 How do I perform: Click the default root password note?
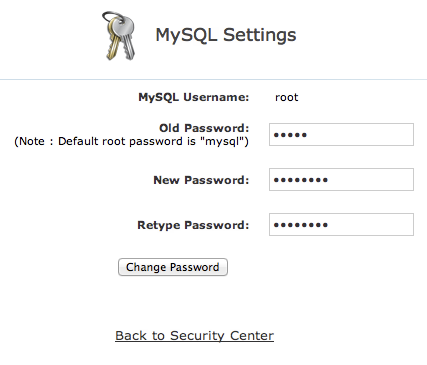click(131, 141)
